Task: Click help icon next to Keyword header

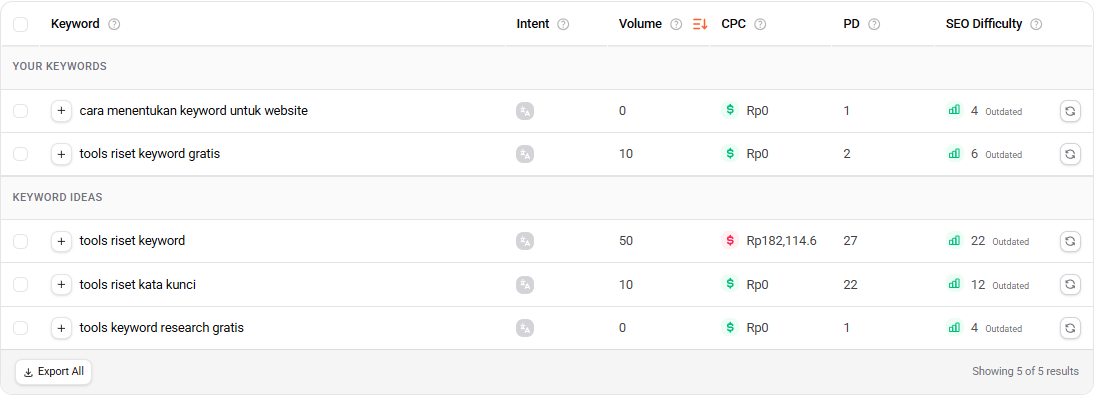Action: (x=114, y=24)
